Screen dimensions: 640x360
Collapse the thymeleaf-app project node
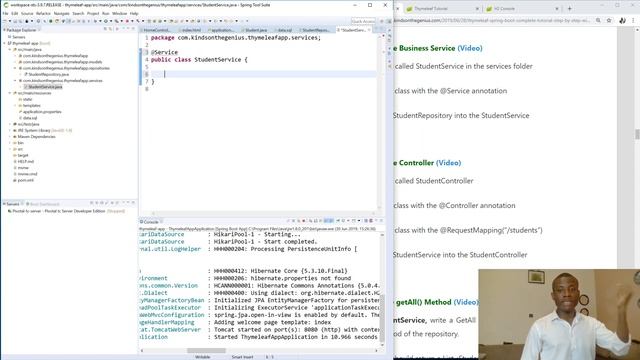tap(5, 43)
